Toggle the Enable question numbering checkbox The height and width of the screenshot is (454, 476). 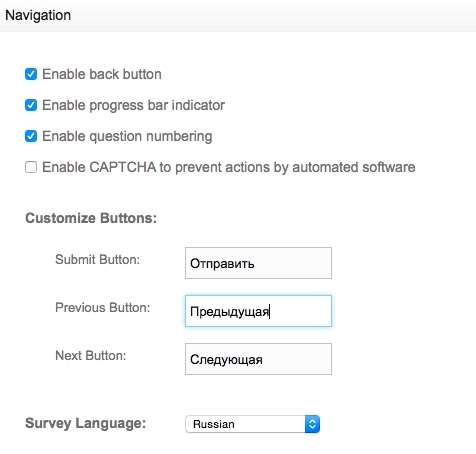point(31,136)
